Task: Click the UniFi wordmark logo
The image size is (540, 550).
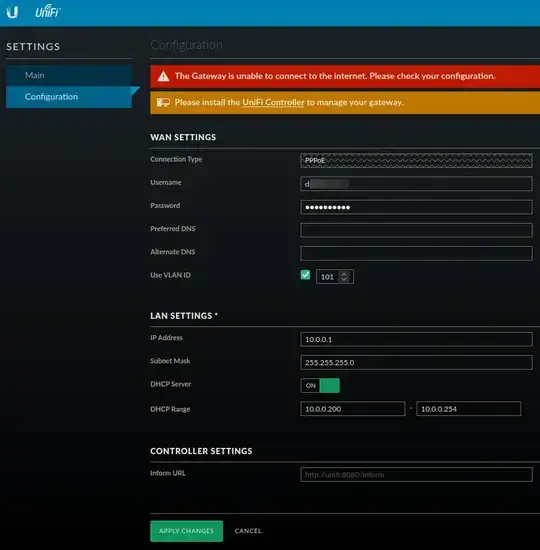Action: [x=47, y=11]
